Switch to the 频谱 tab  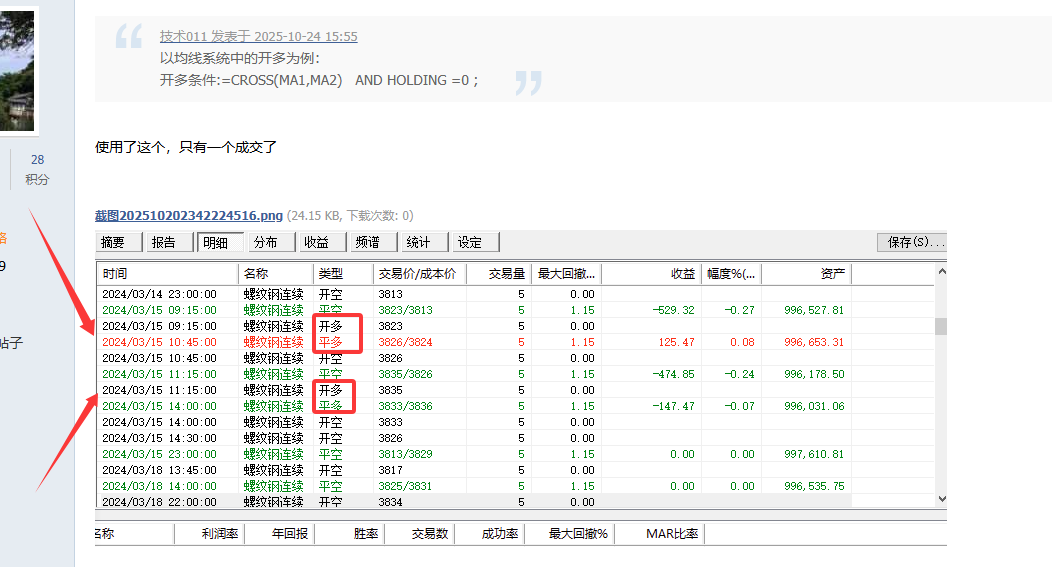(x=373, y=242)
